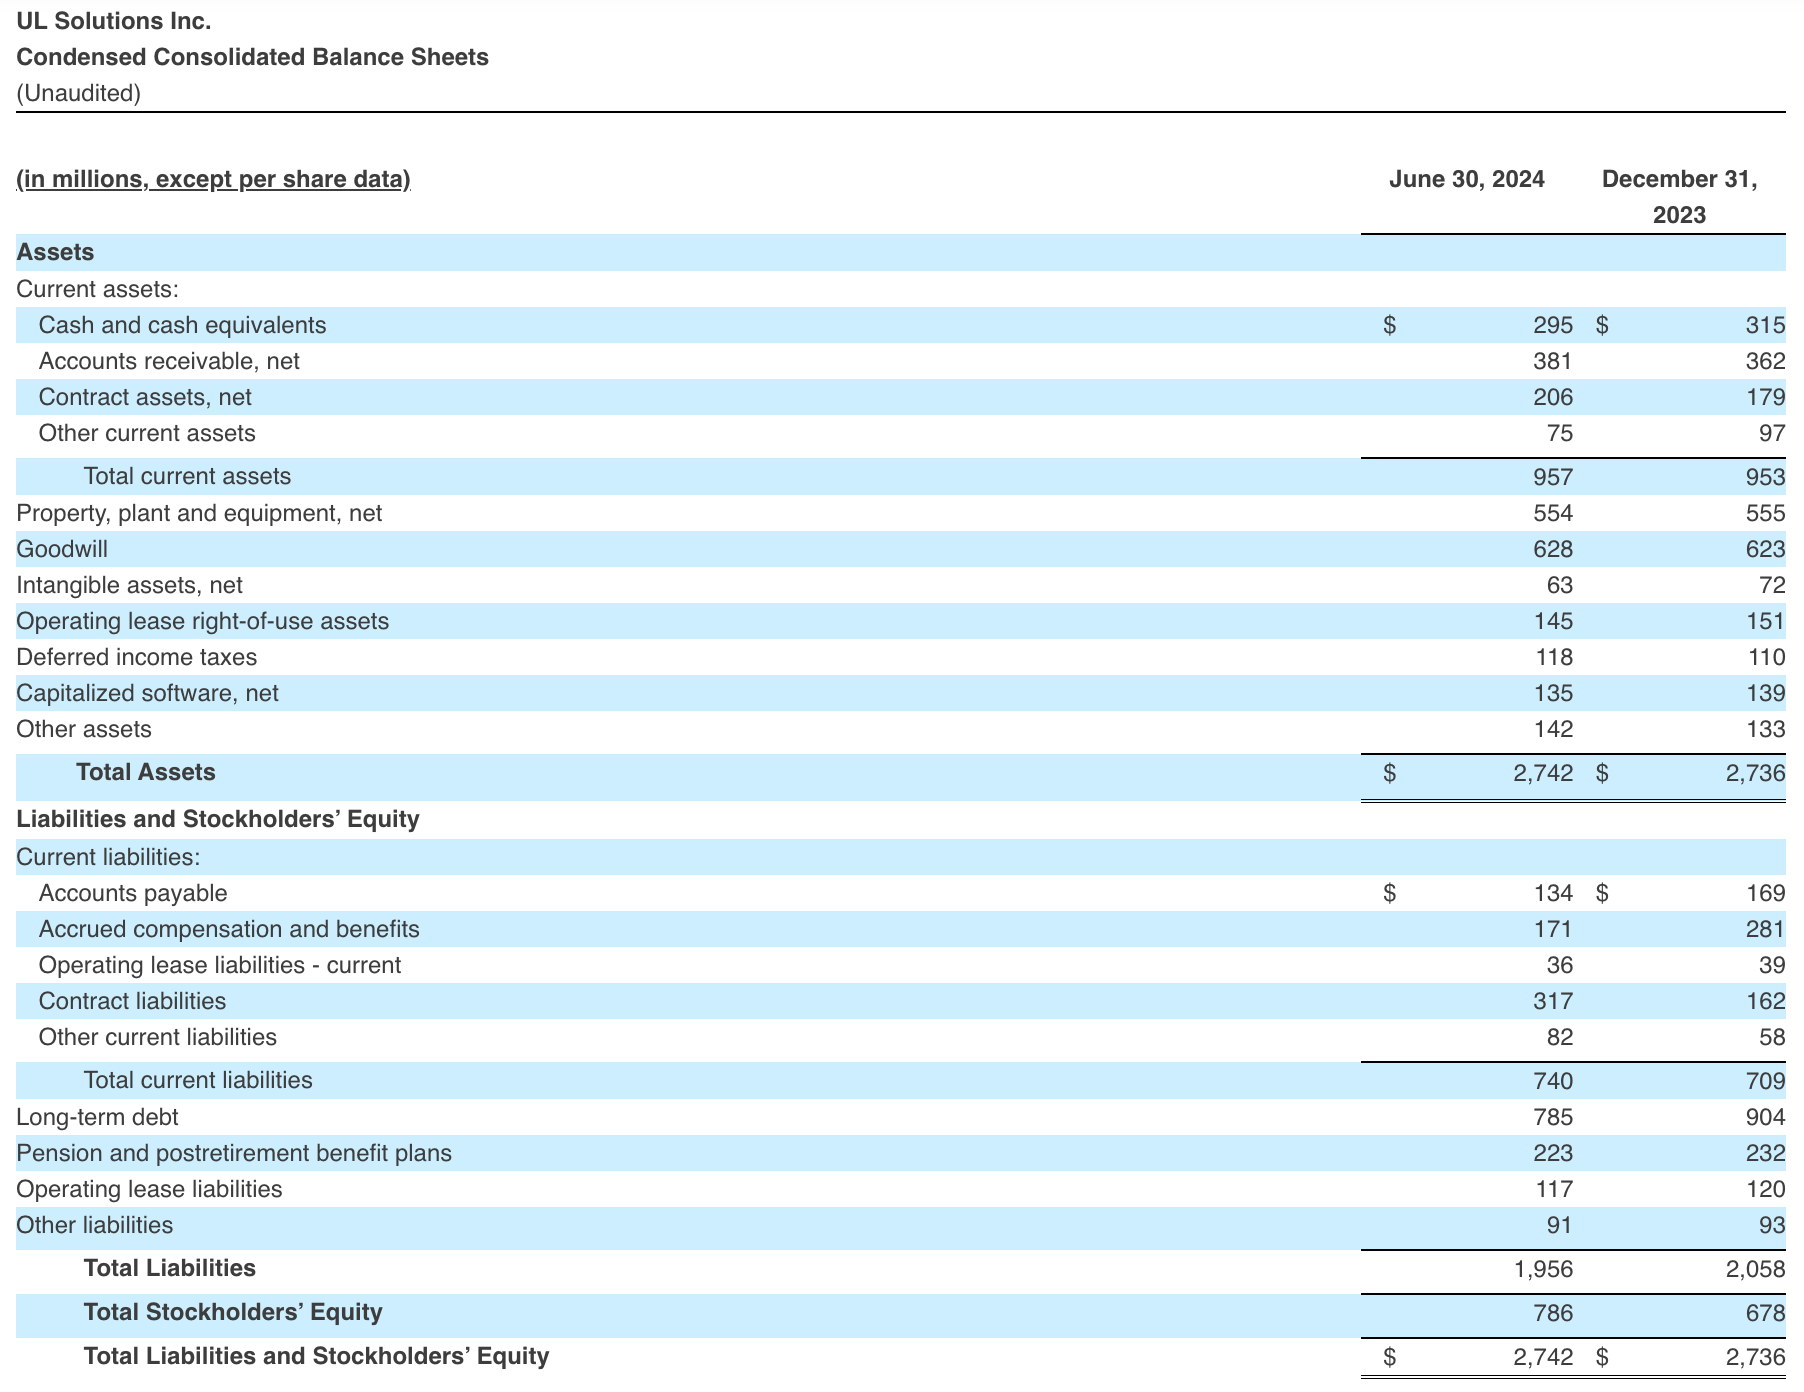Select contract liabilities value '317'

coord(1553,1001)
